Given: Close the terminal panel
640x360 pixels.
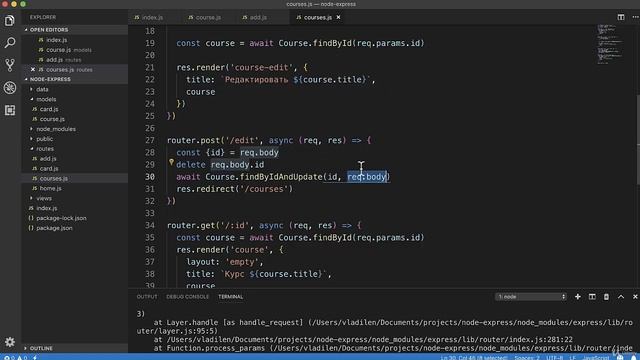Looking at the screenshot, I should (x=635, y=297).
